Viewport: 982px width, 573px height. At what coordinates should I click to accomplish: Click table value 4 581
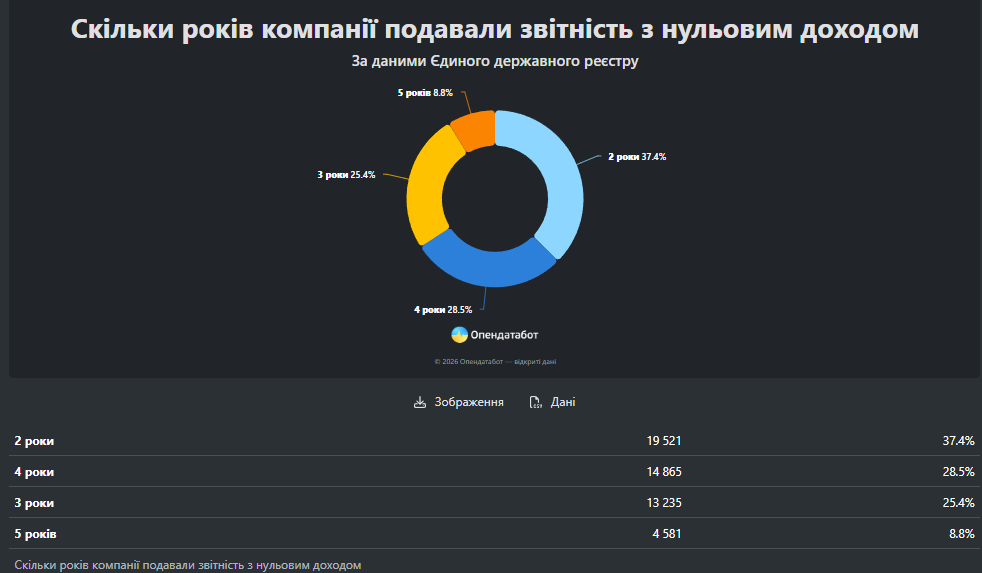(667, 534)
